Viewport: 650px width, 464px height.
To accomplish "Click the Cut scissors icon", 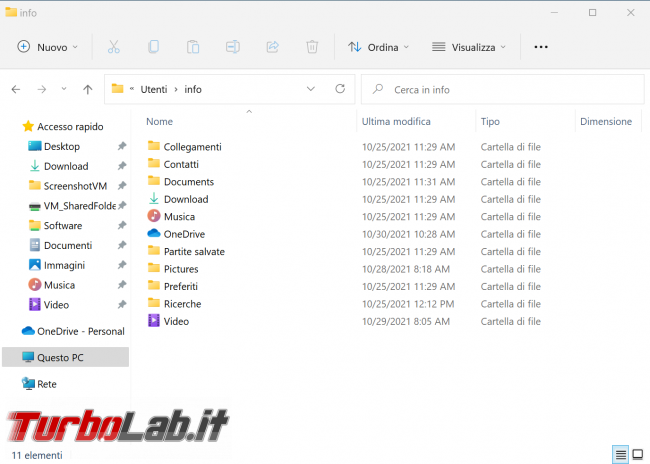I will pos(114,47).
